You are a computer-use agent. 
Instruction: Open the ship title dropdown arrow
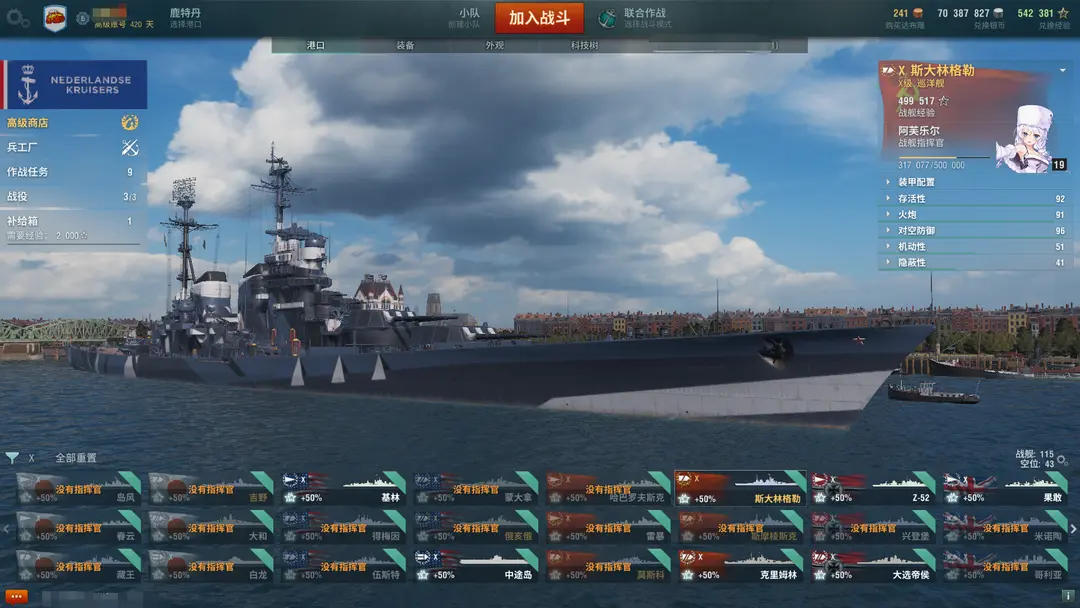click(1063, 70)
